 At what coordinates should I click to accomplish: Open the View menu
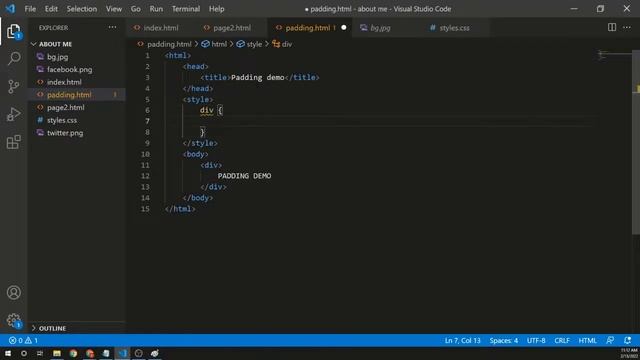coord(113,9)
